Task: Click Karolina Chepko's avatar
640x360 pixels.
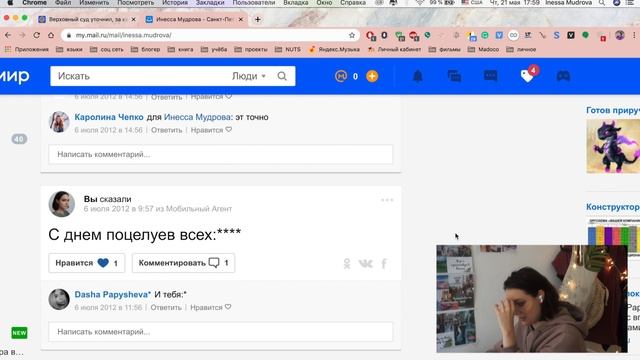Action: point(59,122)
